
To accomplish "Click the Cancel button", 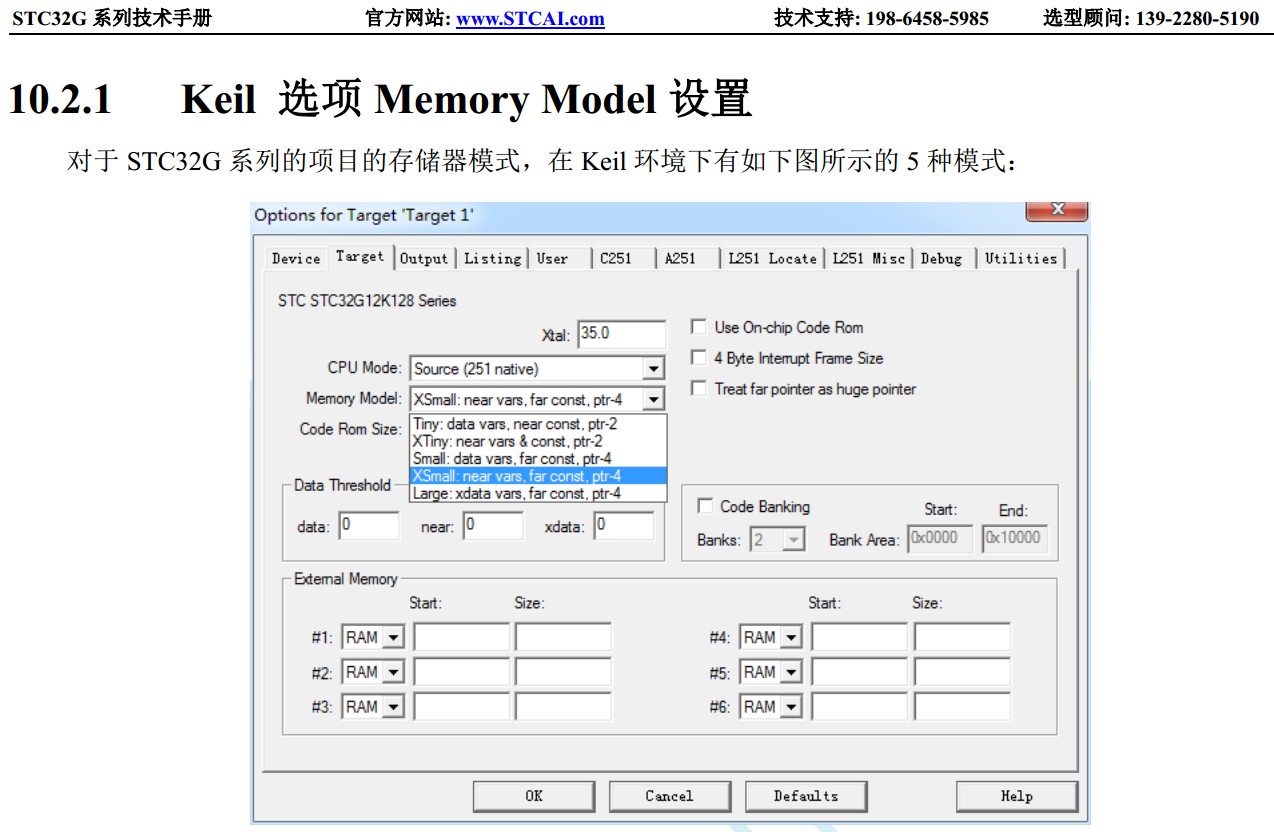I will (669, 796).
